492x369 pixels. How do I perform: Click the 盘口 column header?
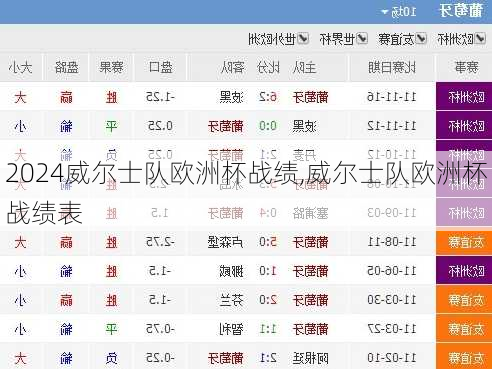[x=161, y=68]
